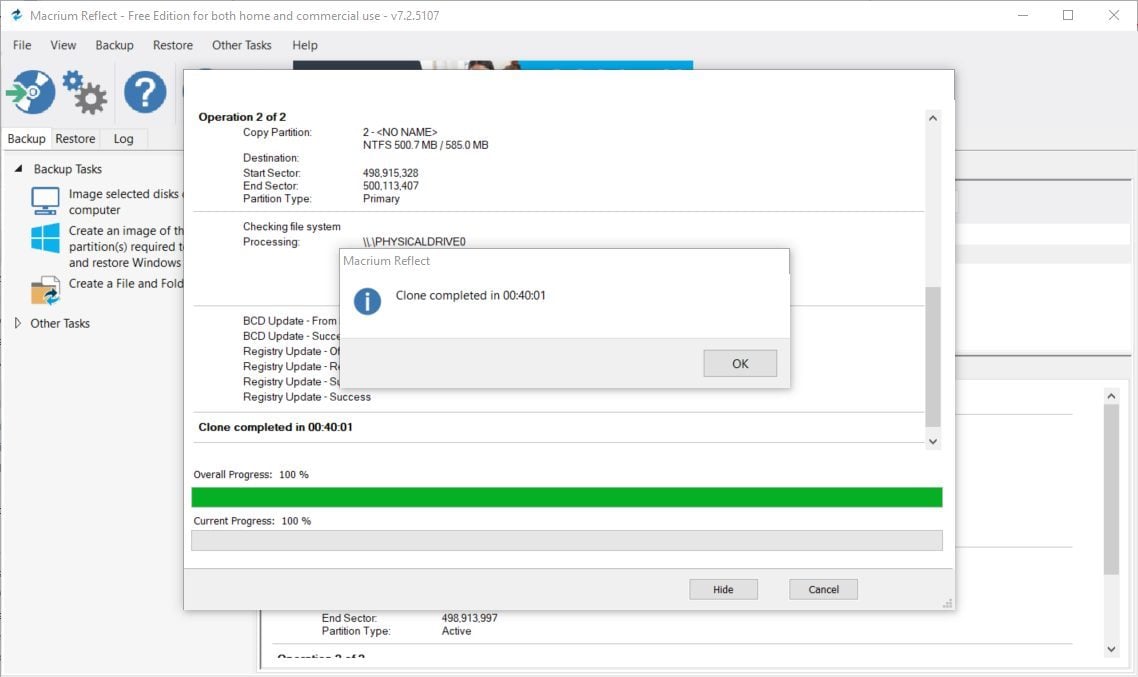Click the backup disc toolbar icon

[30, 92]
